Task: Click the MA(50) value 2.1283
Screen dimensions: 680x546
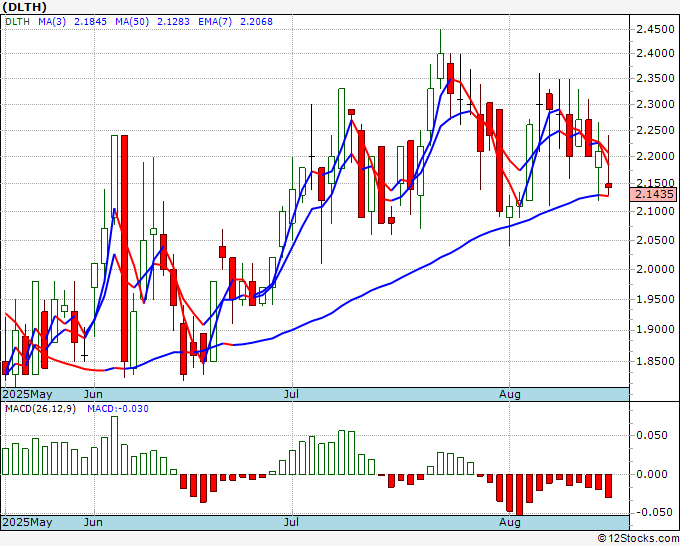Action: click(x=173, y=22)
